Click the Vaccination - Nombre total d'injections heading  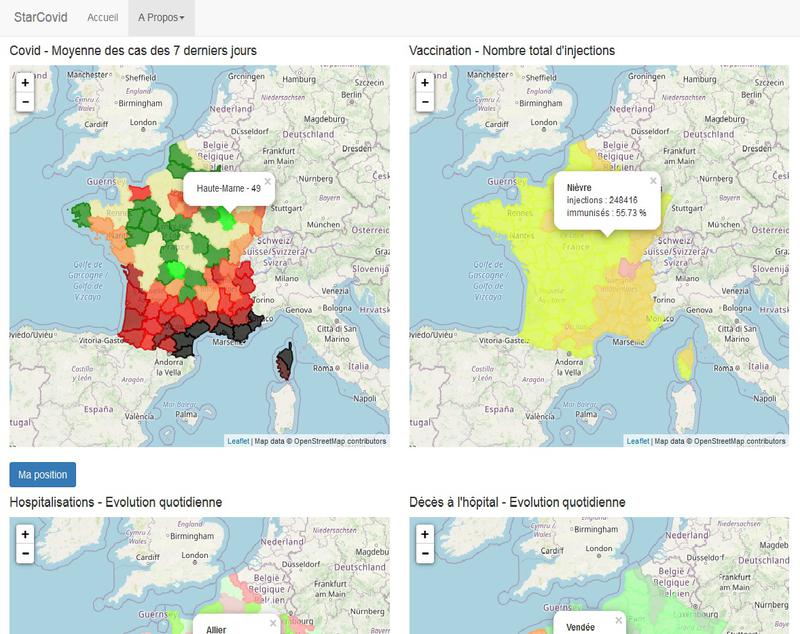[512, 50]
